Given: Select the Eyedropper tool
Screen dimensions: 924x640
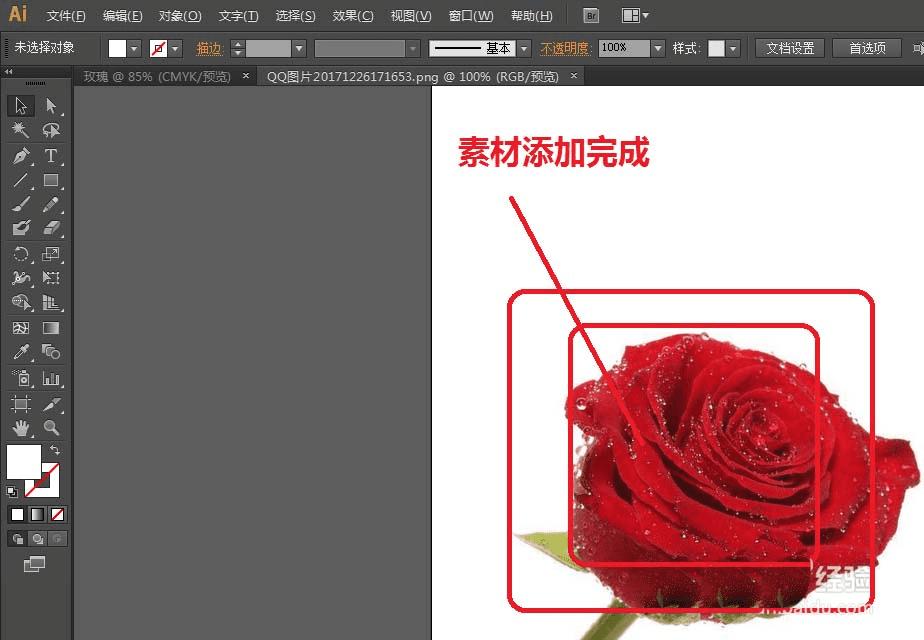Looking at the screenshot, I should [21, 352].
